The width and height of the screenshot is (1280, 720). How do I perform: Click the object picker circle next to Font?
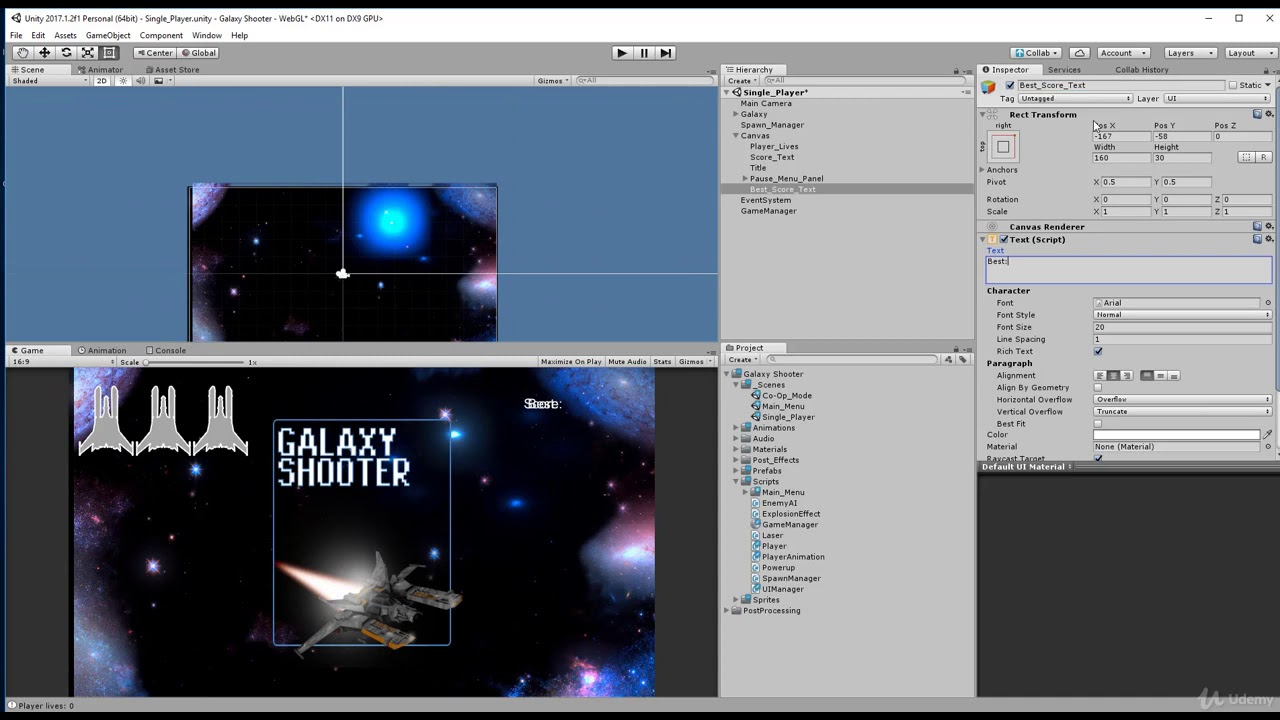(x=1268, y=303)
